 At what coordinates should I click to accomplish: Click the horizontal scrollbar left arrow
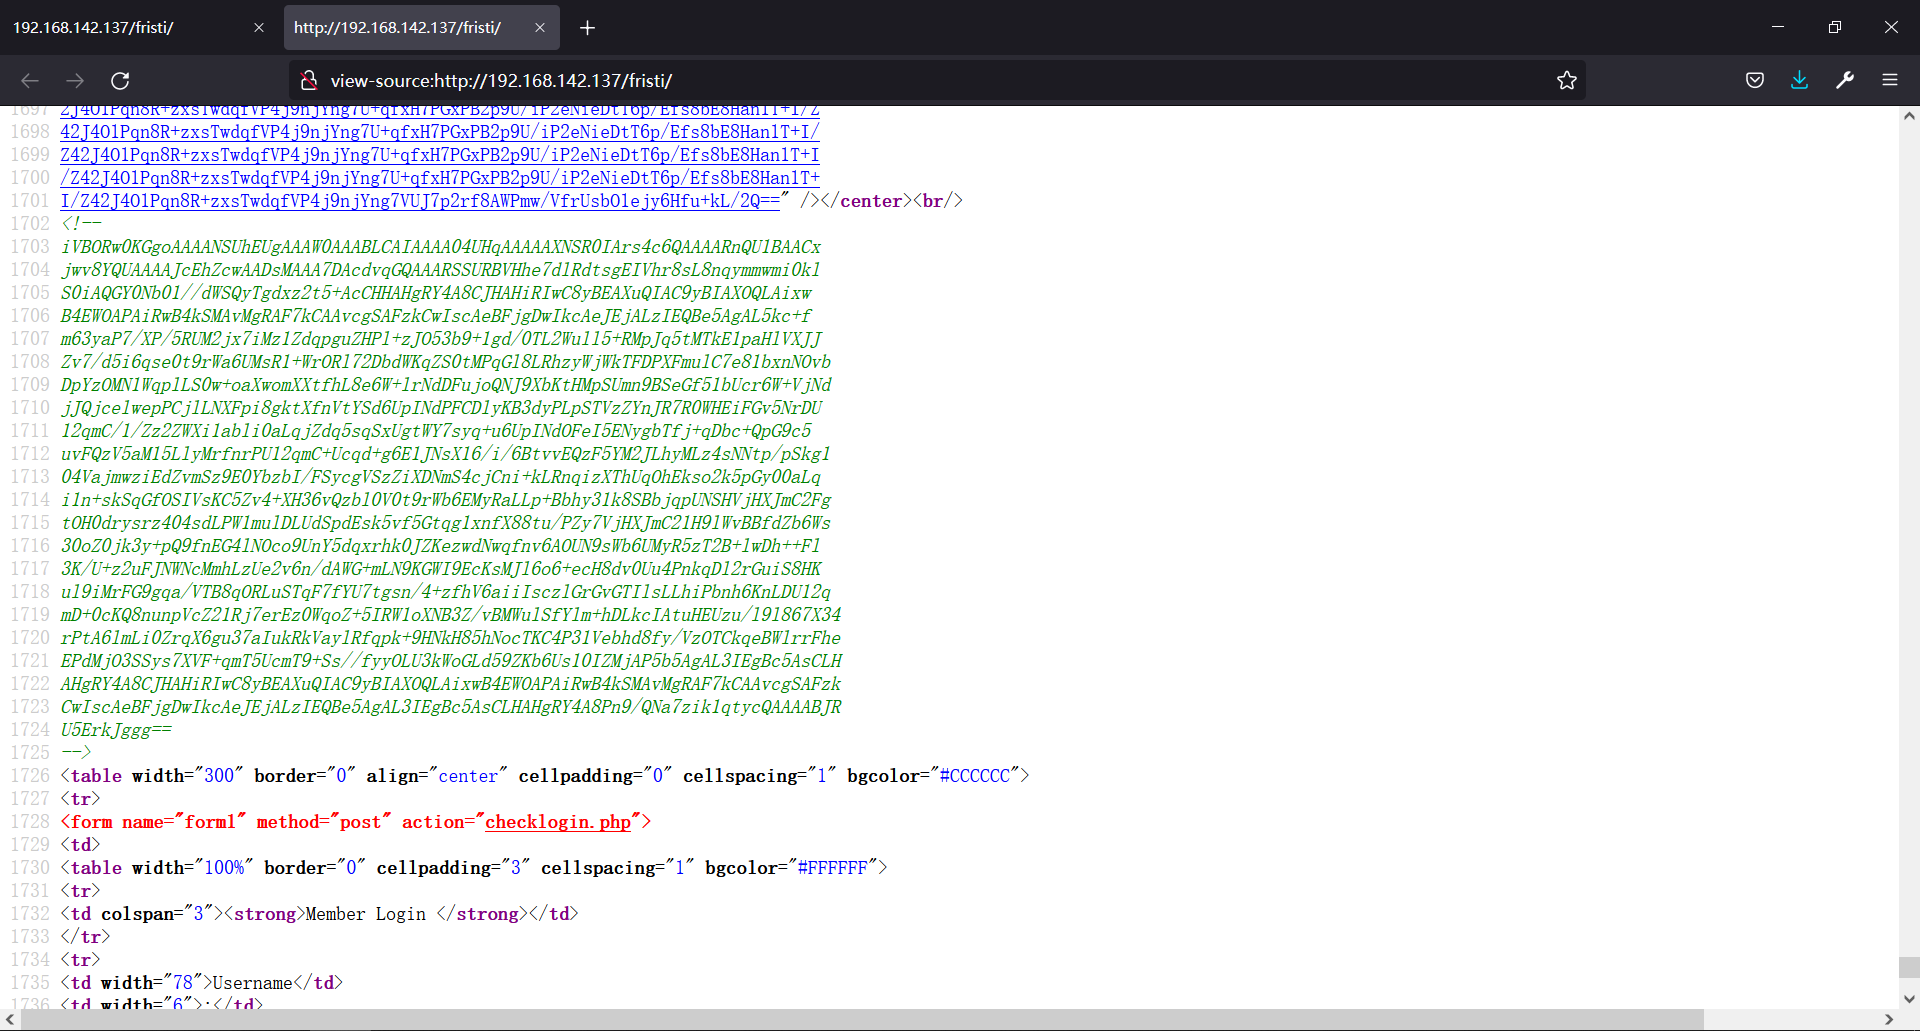(x=10, y=1020)
